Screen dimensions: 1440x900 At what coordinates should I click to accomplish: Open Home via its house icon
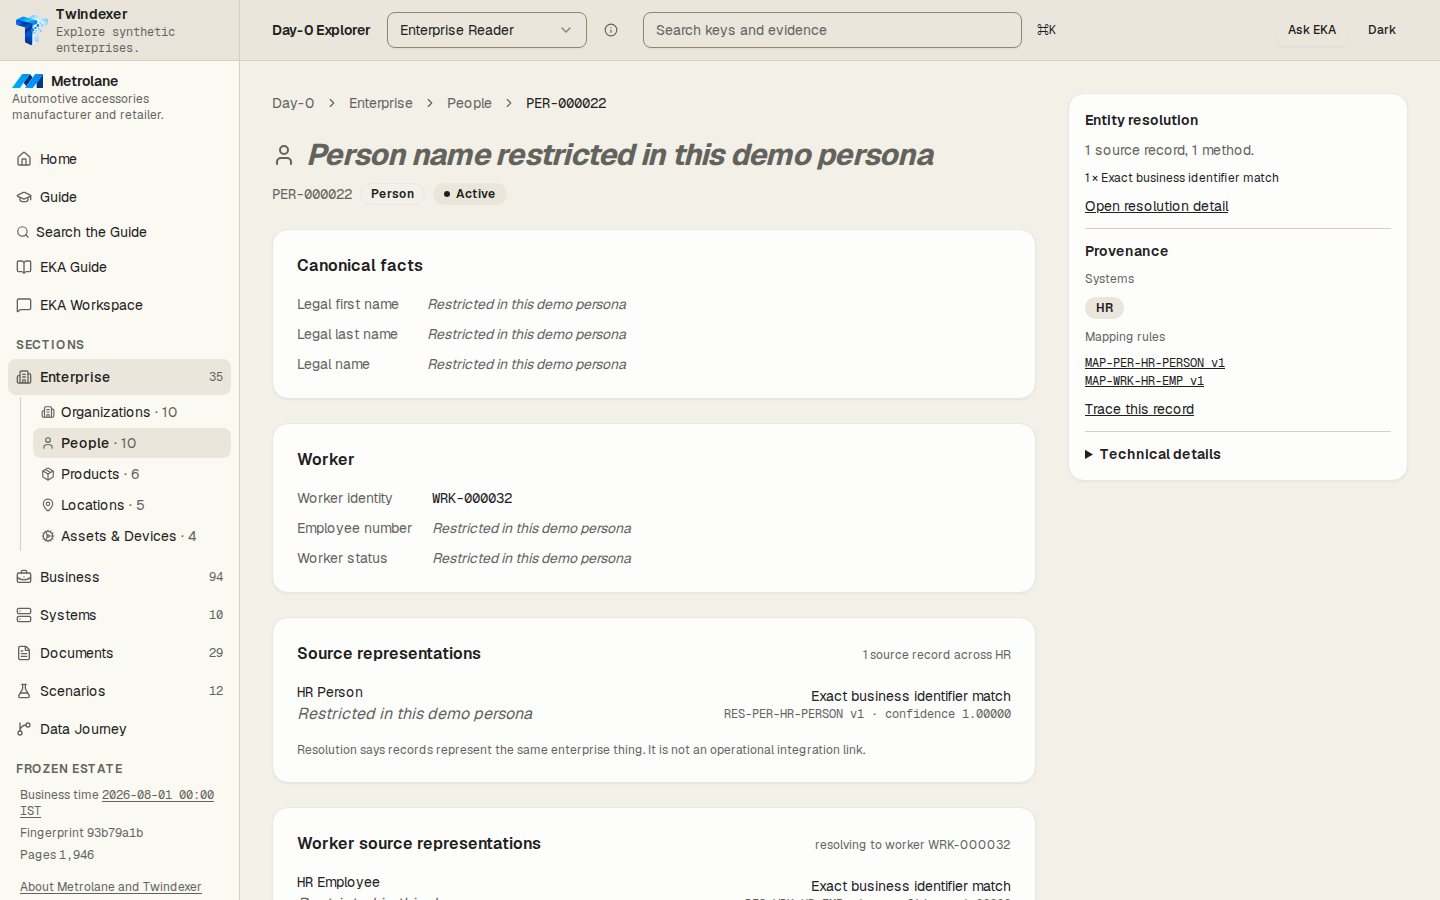[24, 159]
